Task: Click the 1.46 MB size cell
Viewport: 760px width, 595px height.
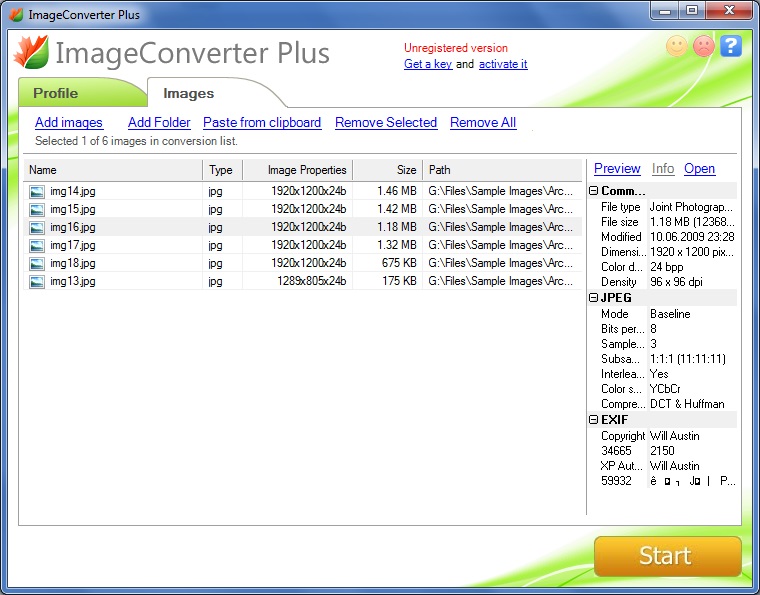Action: [x=396, y=191]
